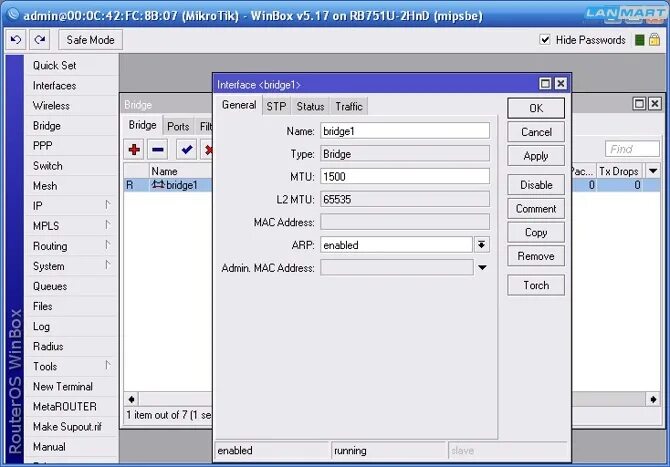Viewport: 670px width, 467px height.
Task: Open the ARP dropdown arrow
Action: click(x=482, y=245)
